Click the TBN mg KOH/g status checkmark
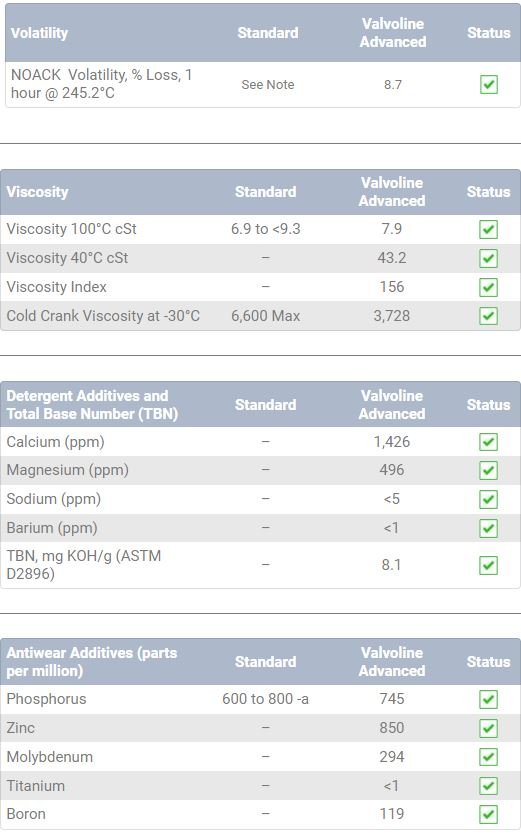 pos(488,565)
